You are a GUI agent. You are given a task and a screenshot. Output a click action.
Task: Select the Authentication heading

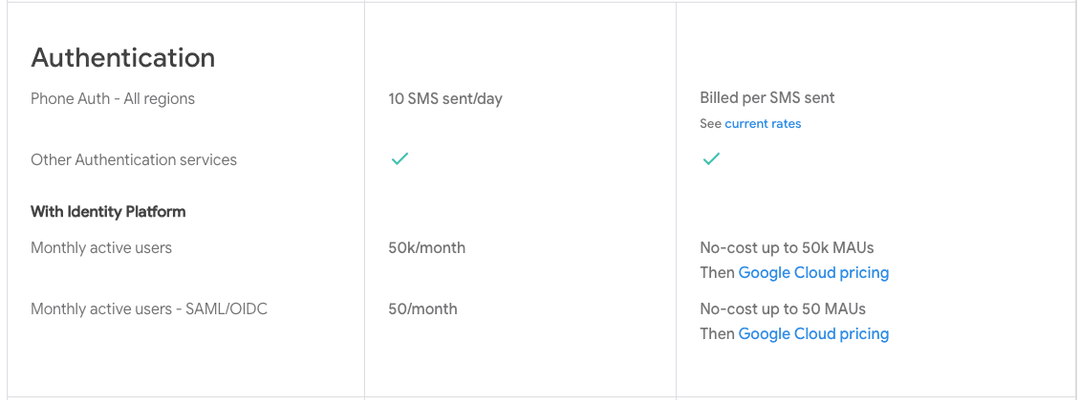click(x=123, y=57)
